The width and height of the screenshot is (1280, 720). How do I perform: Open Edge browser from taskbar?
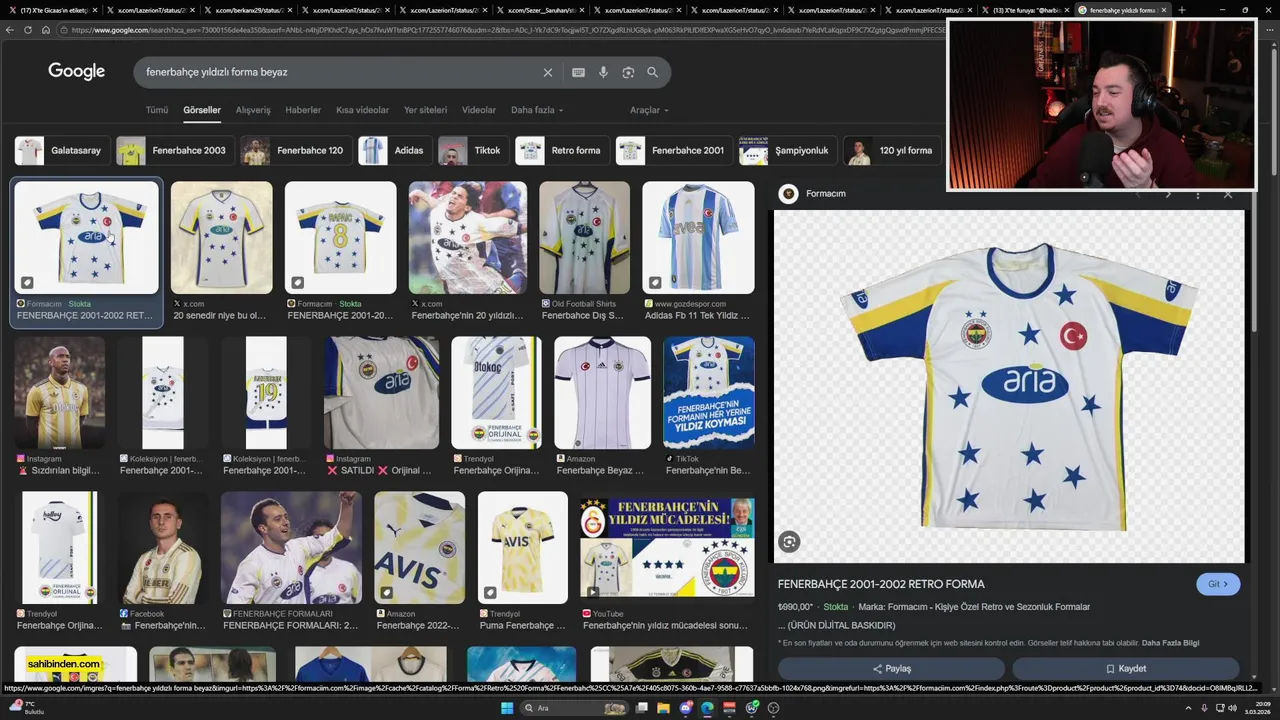708,708
